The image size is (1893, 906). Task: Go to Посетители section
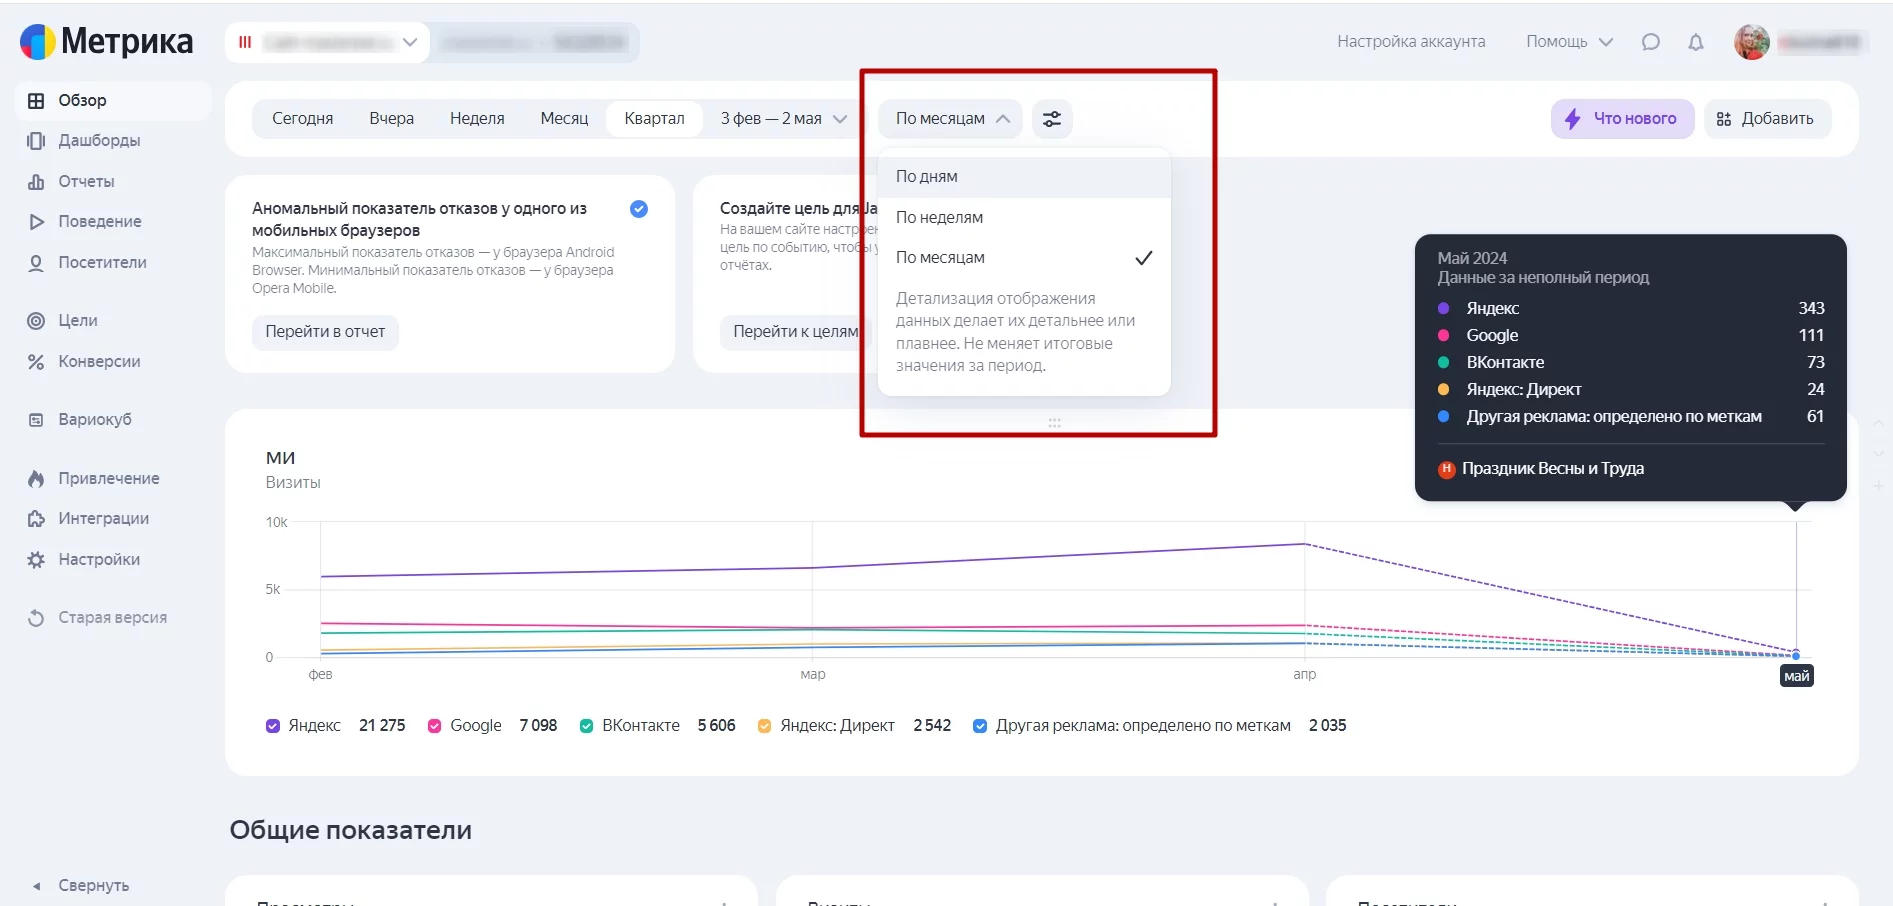coord(102,262)
